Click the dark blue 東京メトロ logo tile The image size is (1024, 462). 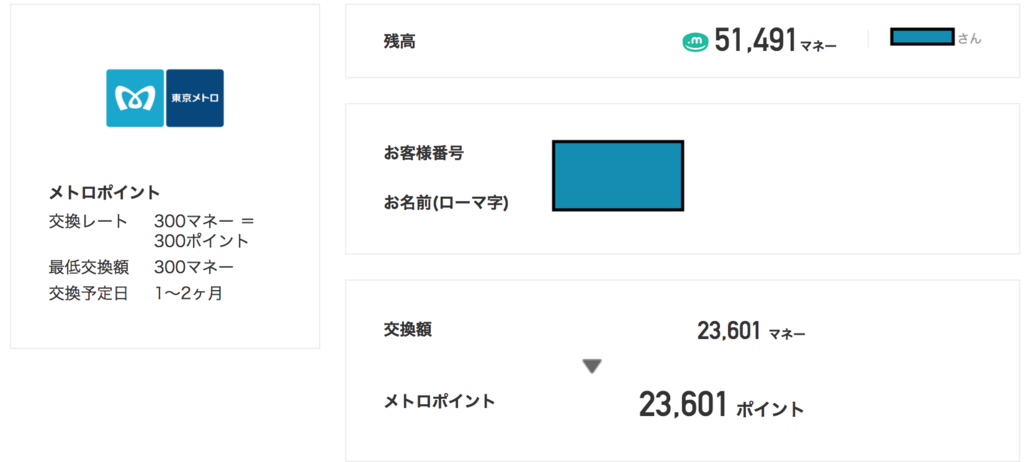pos(195,98)
